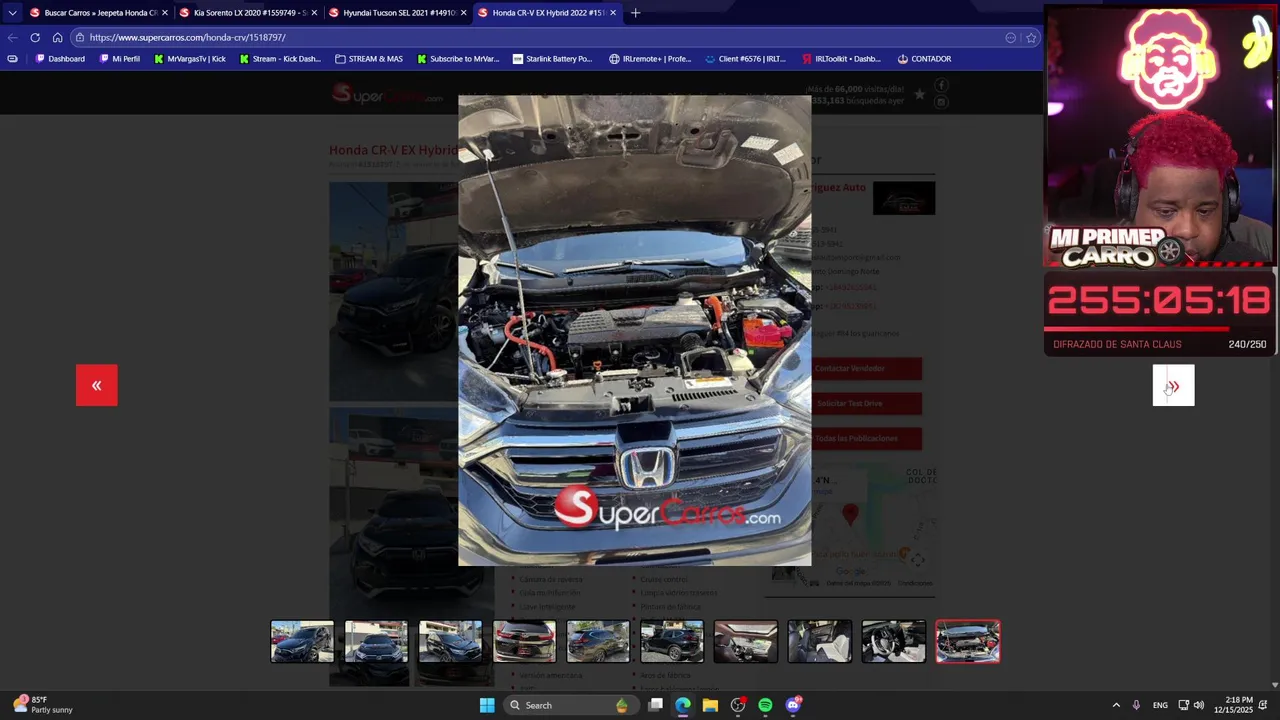Screen dimensions: 1280x720
Task: Show previous photo with the « arrow
Action: [96, 385]
